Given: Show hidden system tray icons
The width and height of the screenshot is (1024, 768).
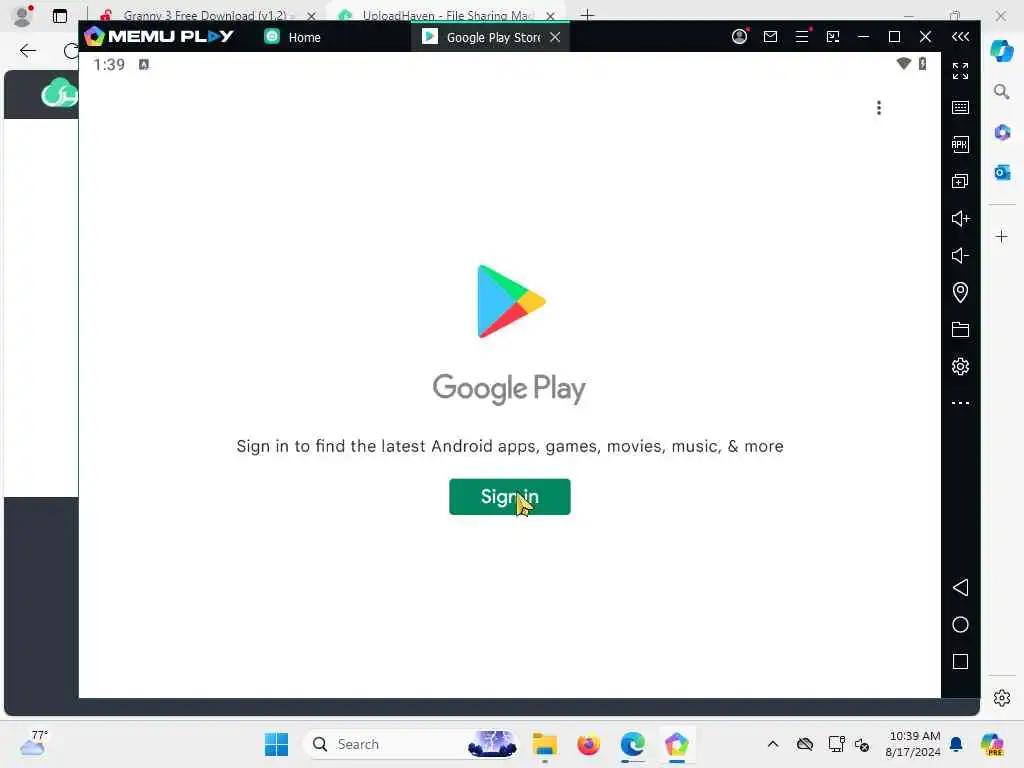Looking at the screenshot, I should tap(773, 744).
